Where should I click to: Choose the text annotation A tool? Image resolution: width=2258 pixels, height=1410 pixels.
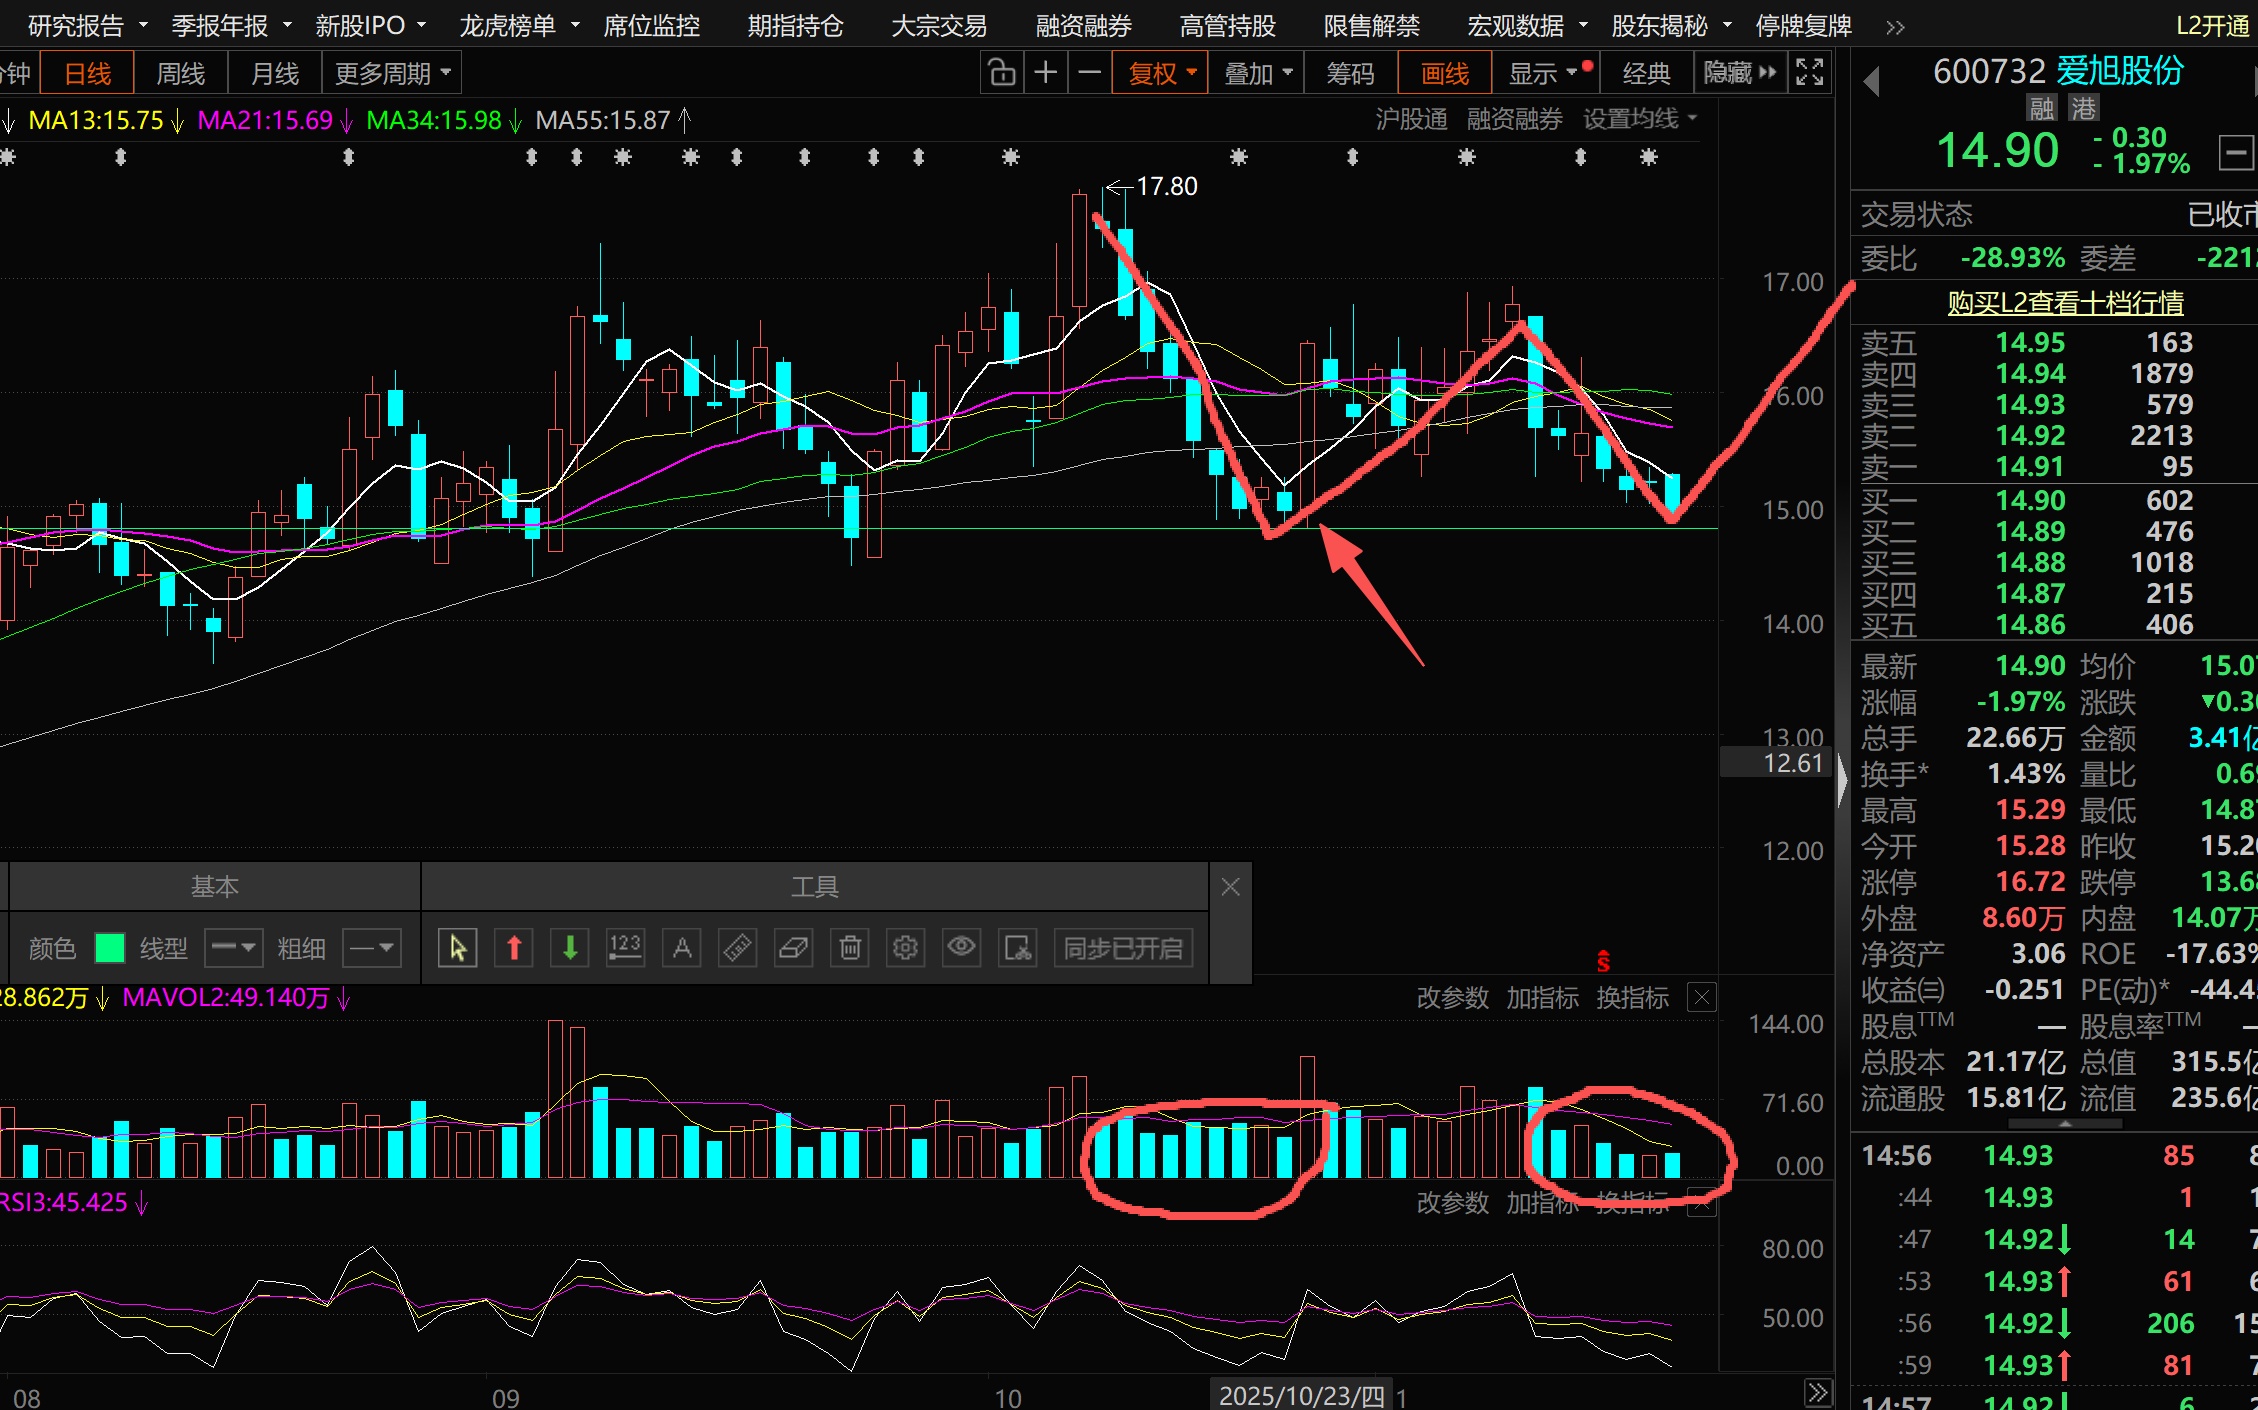pos(682,947)
